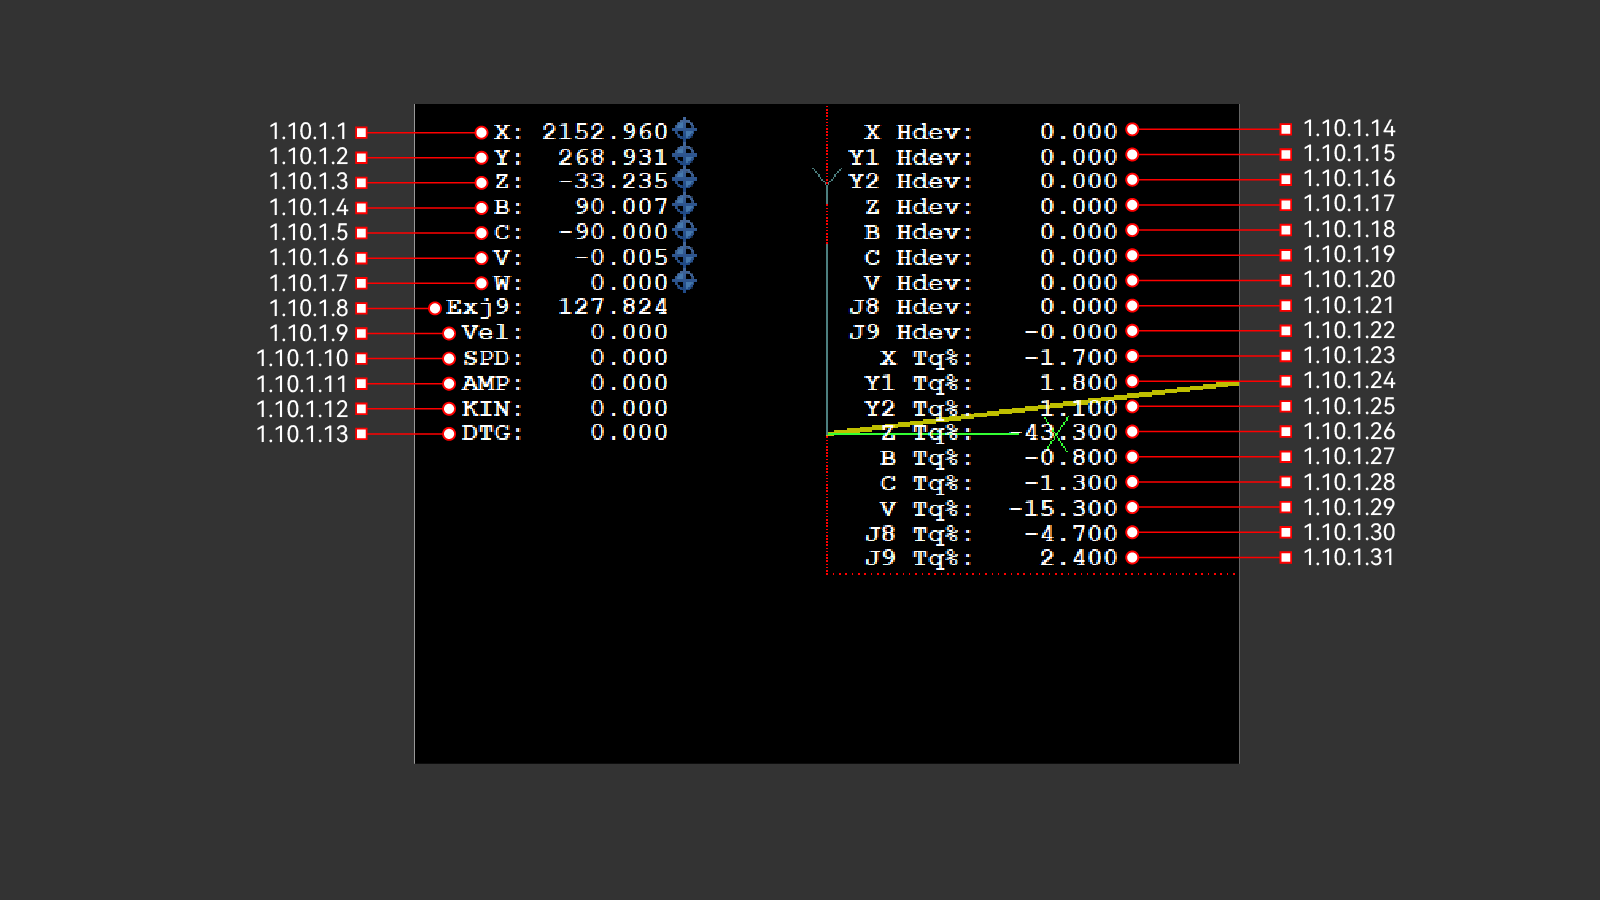Image resolution: width=1600 pixels, height=900 pixels.
Task: Click callout label 1.10.1.31
Action: coord(1348,557)
